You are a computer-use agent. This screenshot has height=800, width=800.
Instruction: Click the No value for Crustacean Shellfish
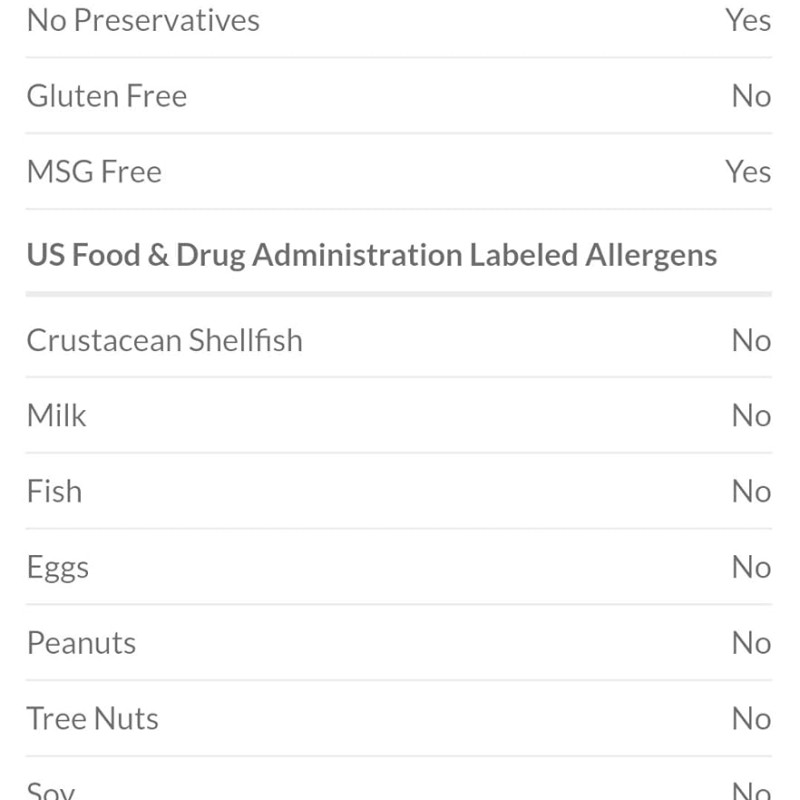click(x=751, y=341)
